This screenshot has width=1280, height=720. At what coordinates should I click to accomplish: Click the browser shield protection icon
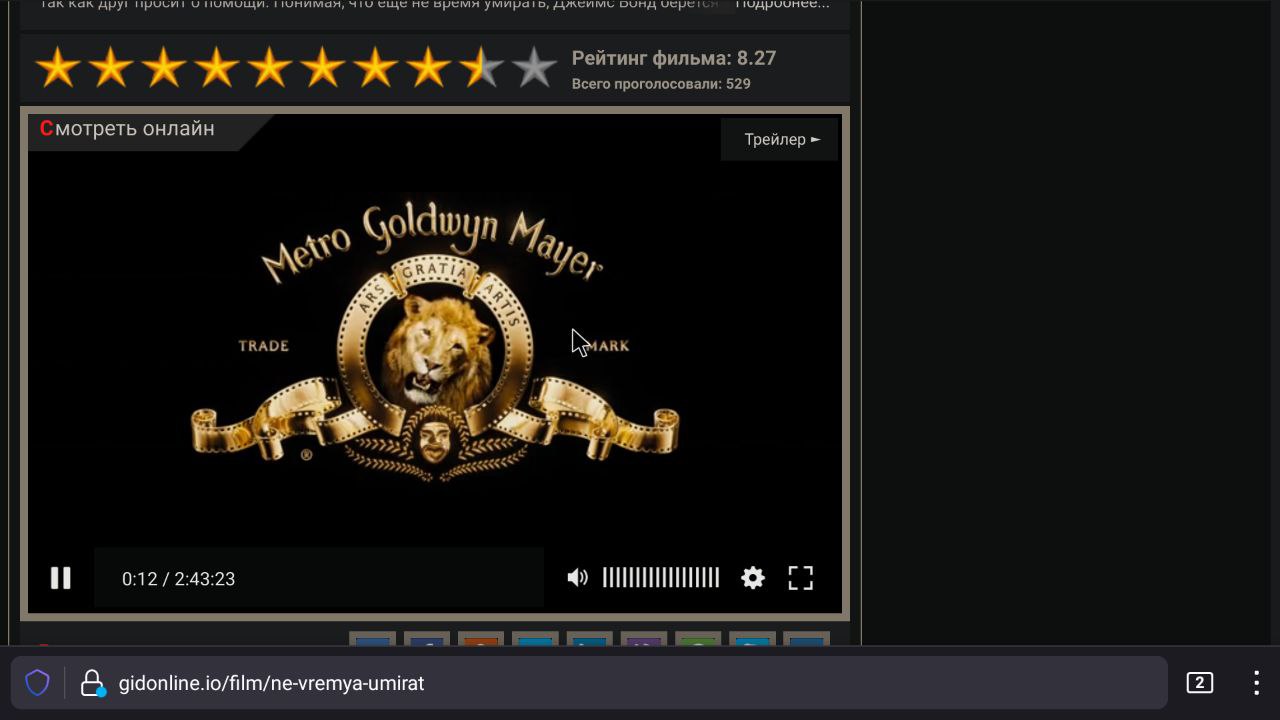37,683
